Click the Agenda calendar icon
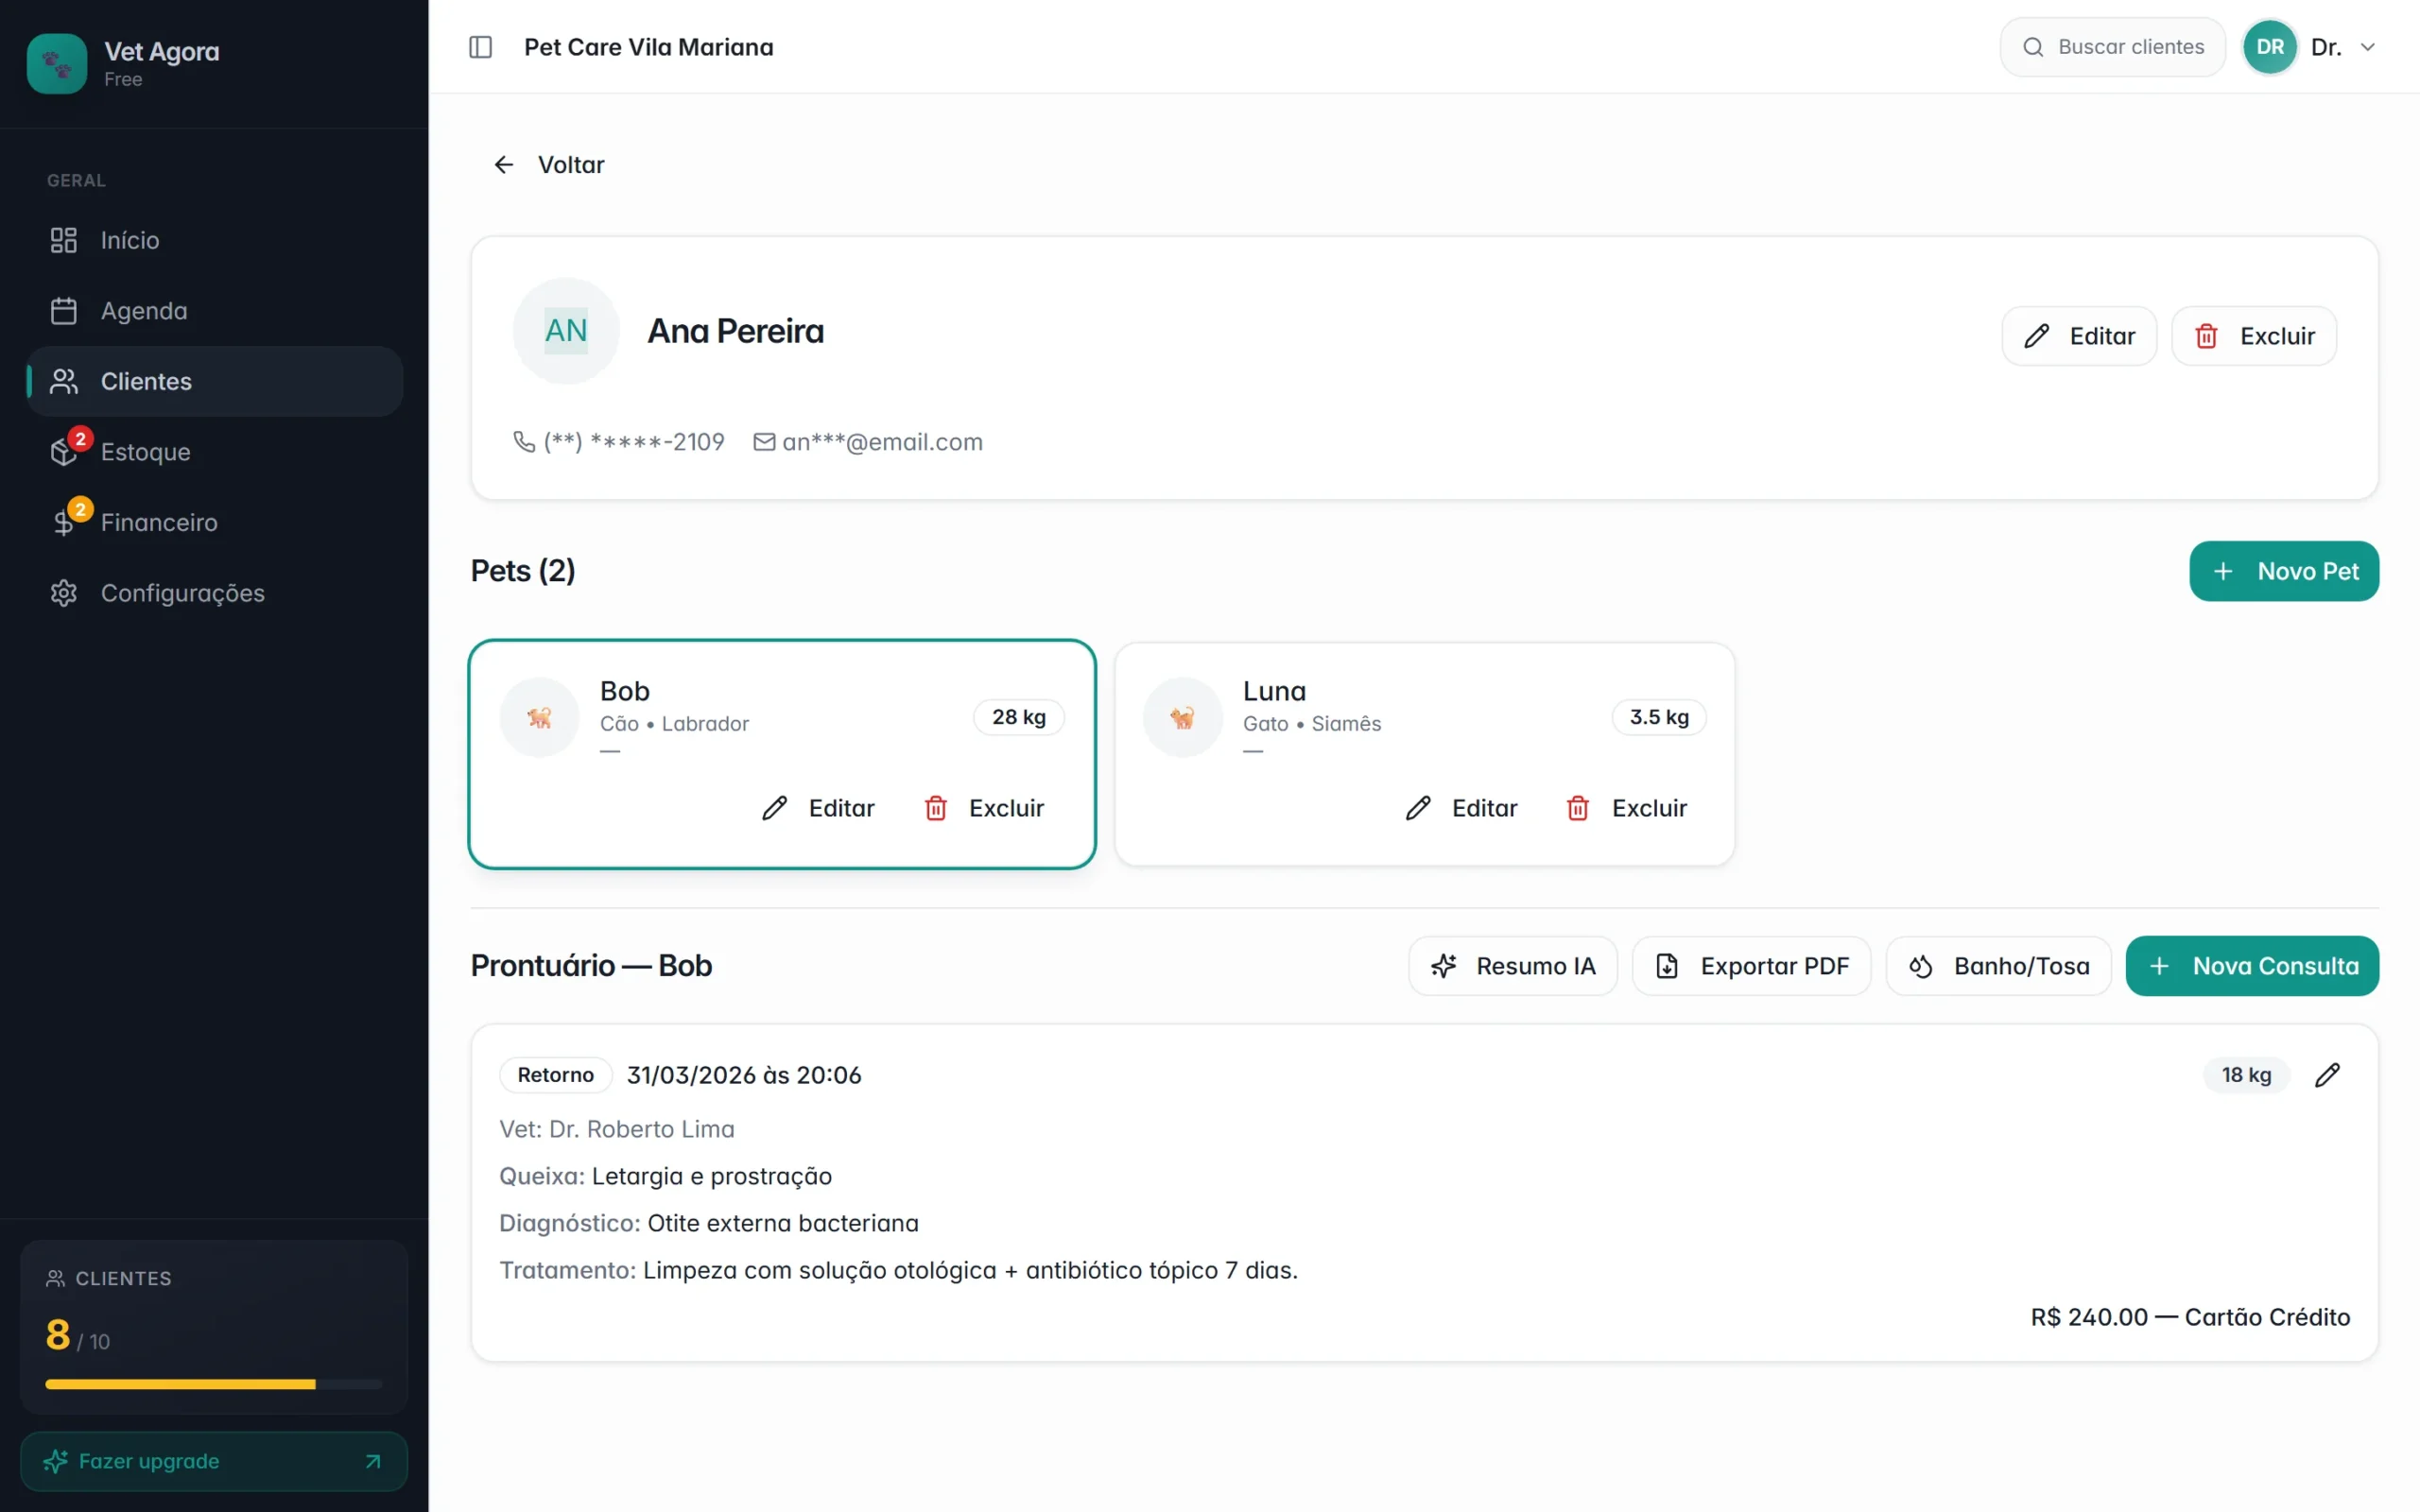This screenshot has height=1512, width=2420. pyautogui.click(x=64, y=311)
